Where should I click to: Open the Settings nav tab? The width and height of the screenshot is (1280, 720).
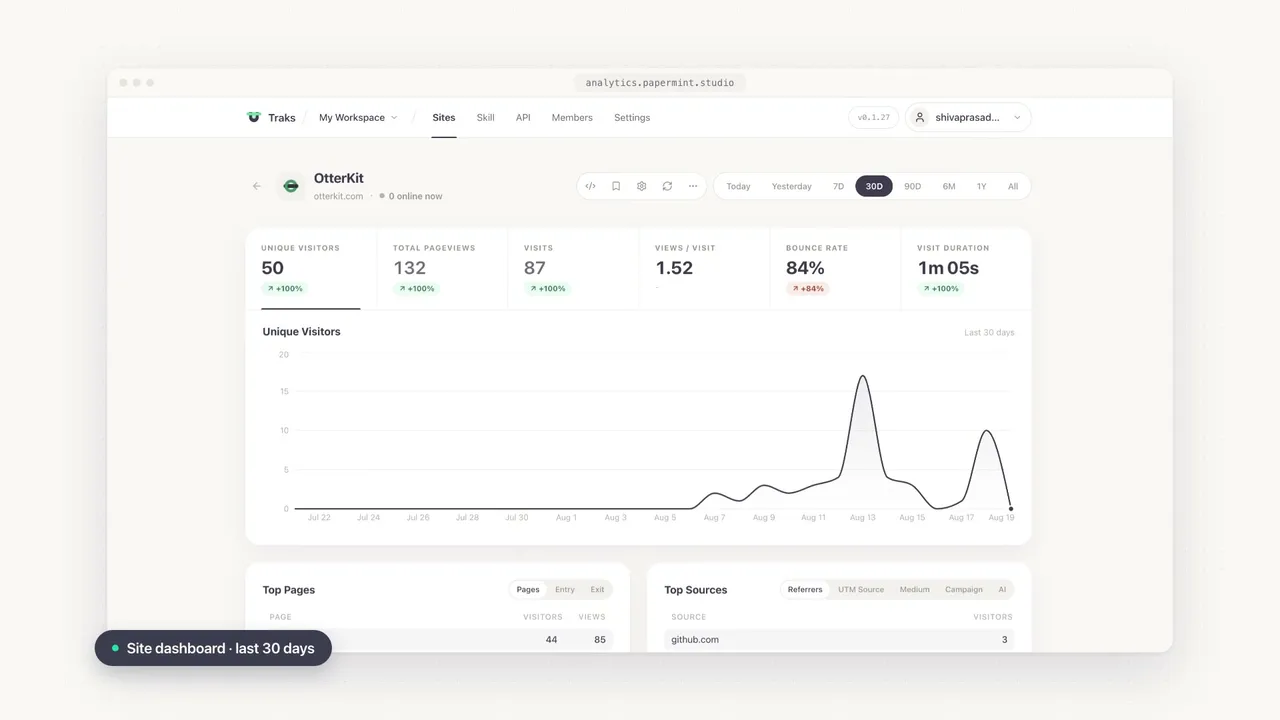632,117
